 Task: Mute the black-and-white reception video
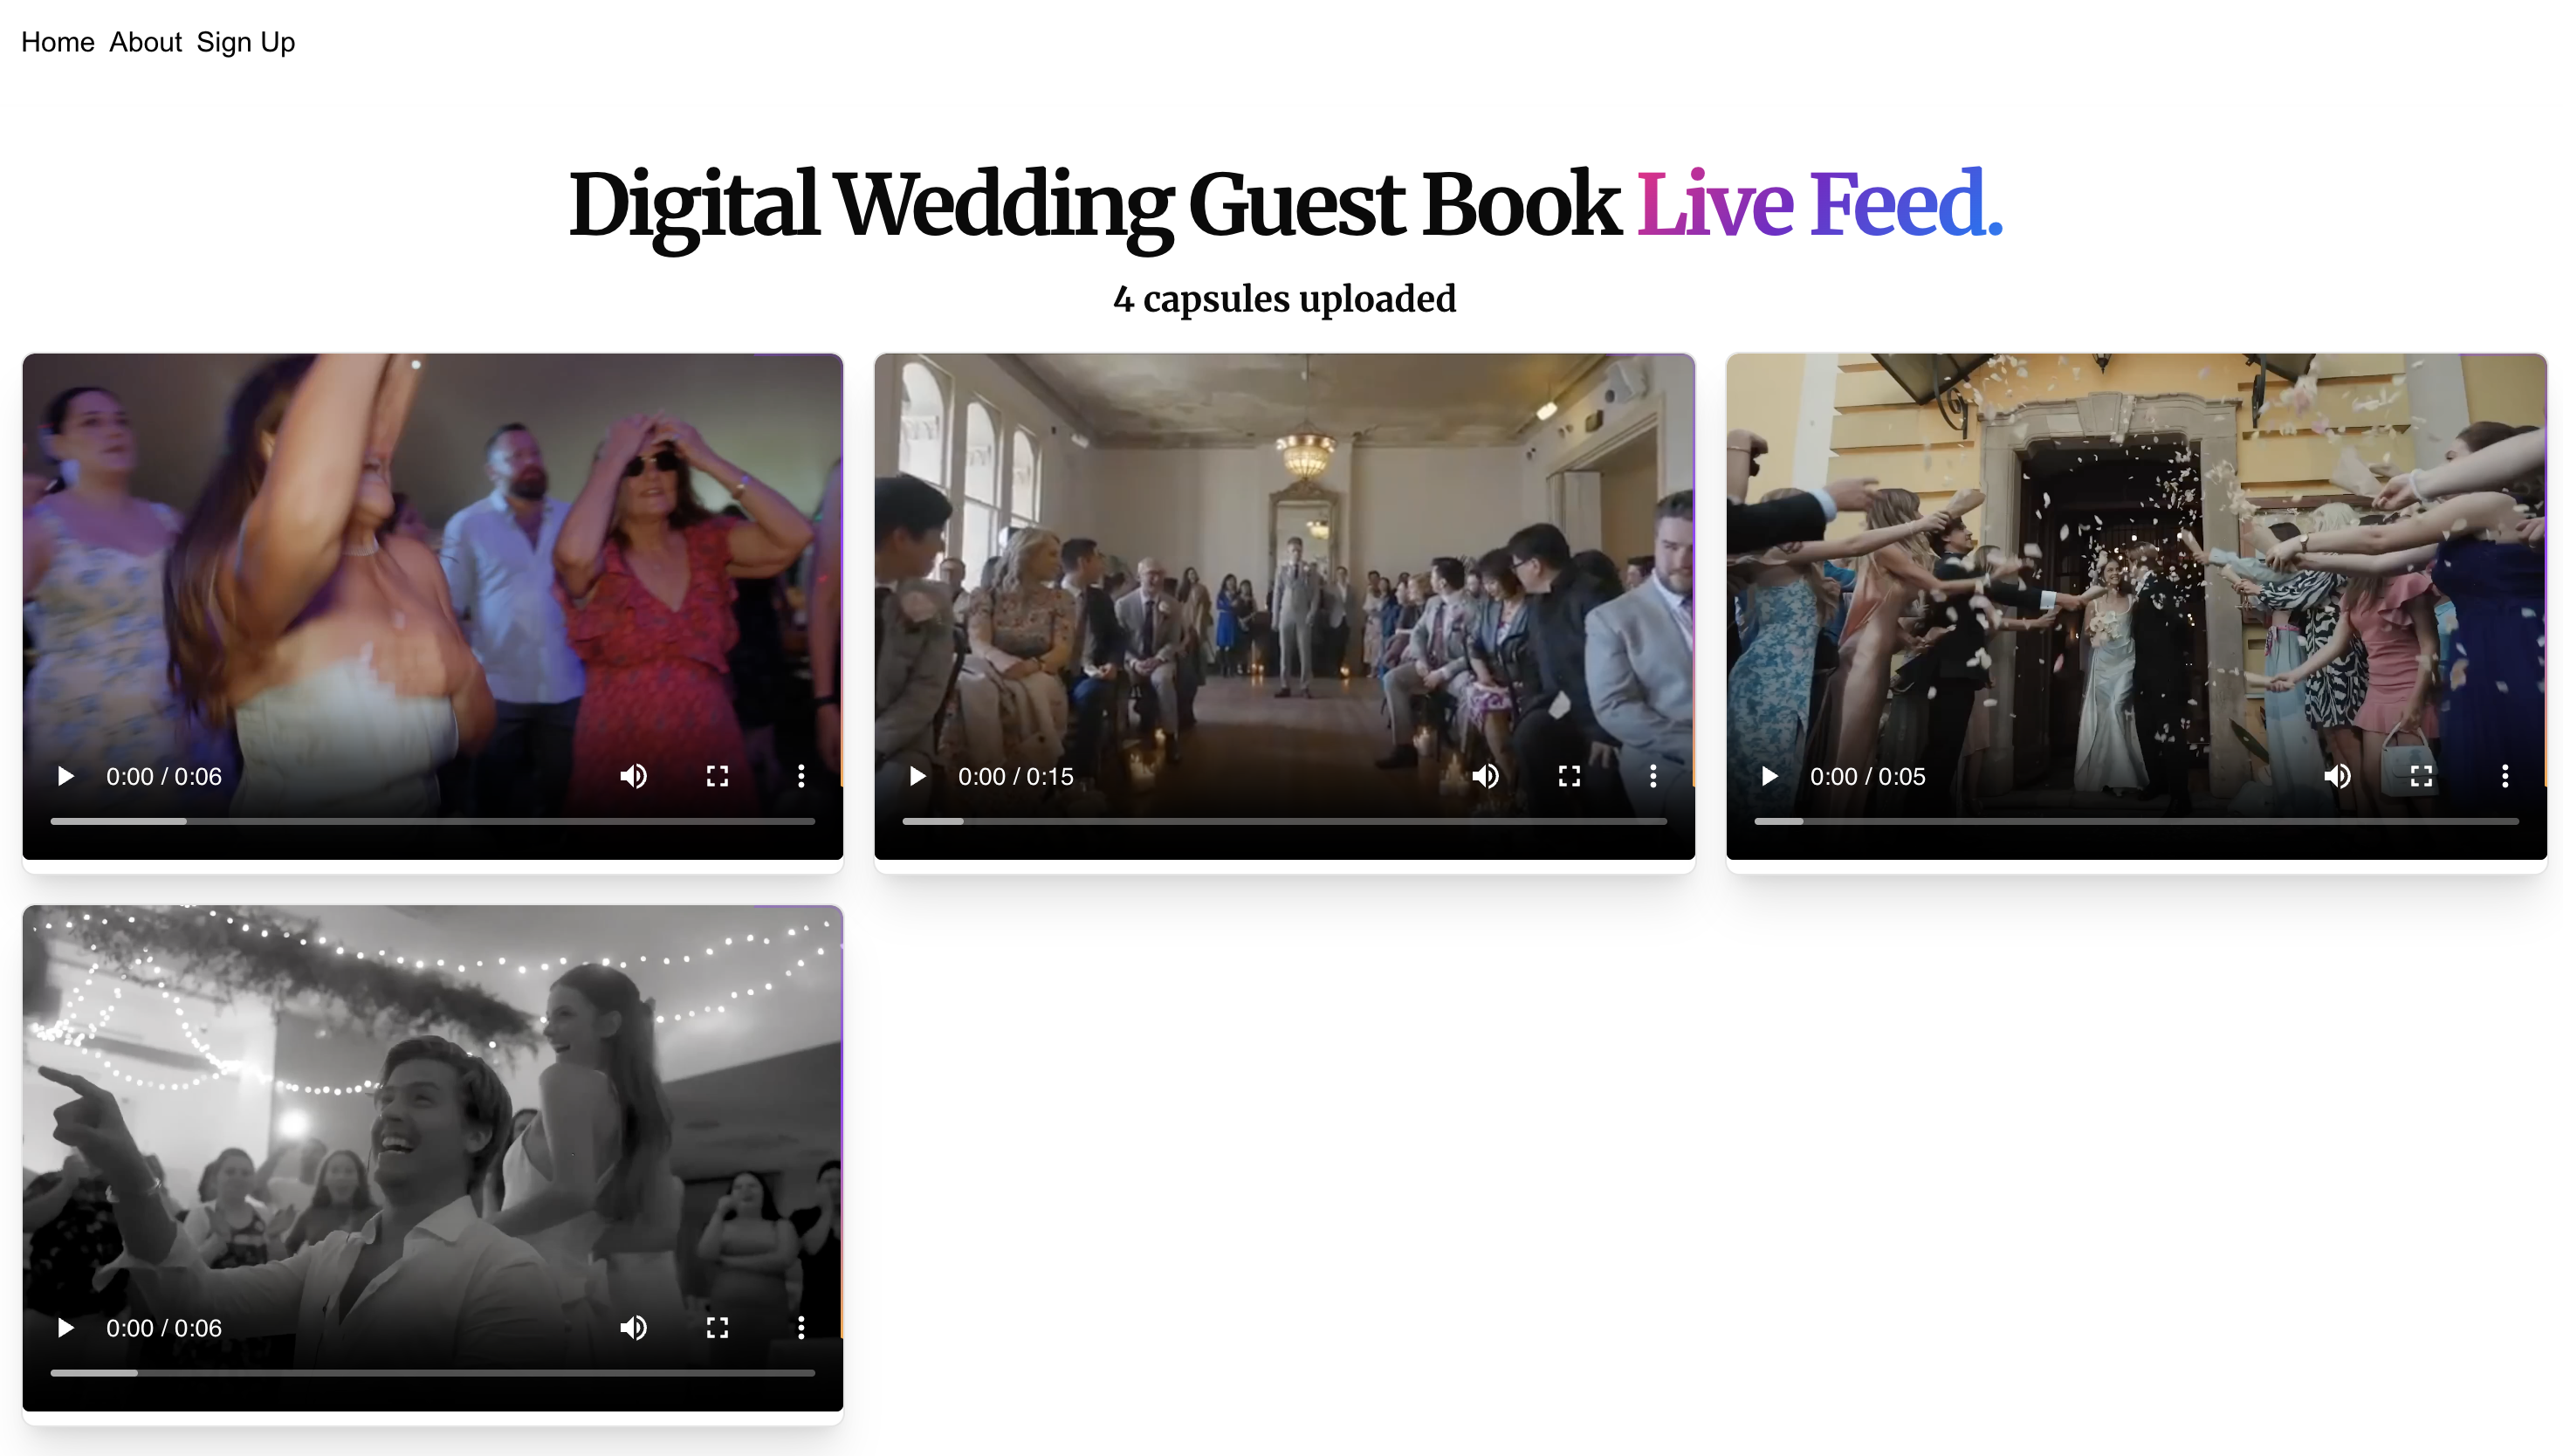coord(633,1327)
